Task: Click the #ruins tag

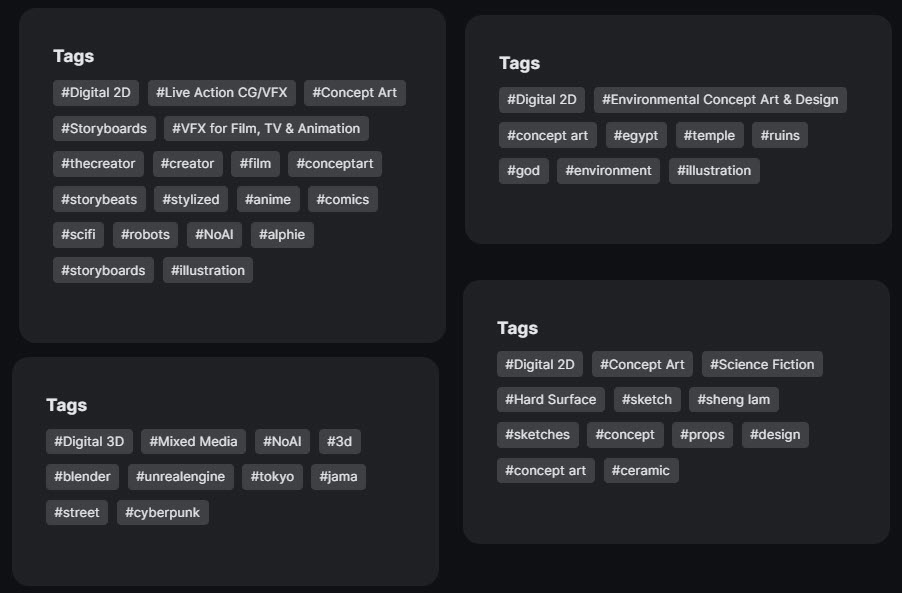Action: pos(780,135)
